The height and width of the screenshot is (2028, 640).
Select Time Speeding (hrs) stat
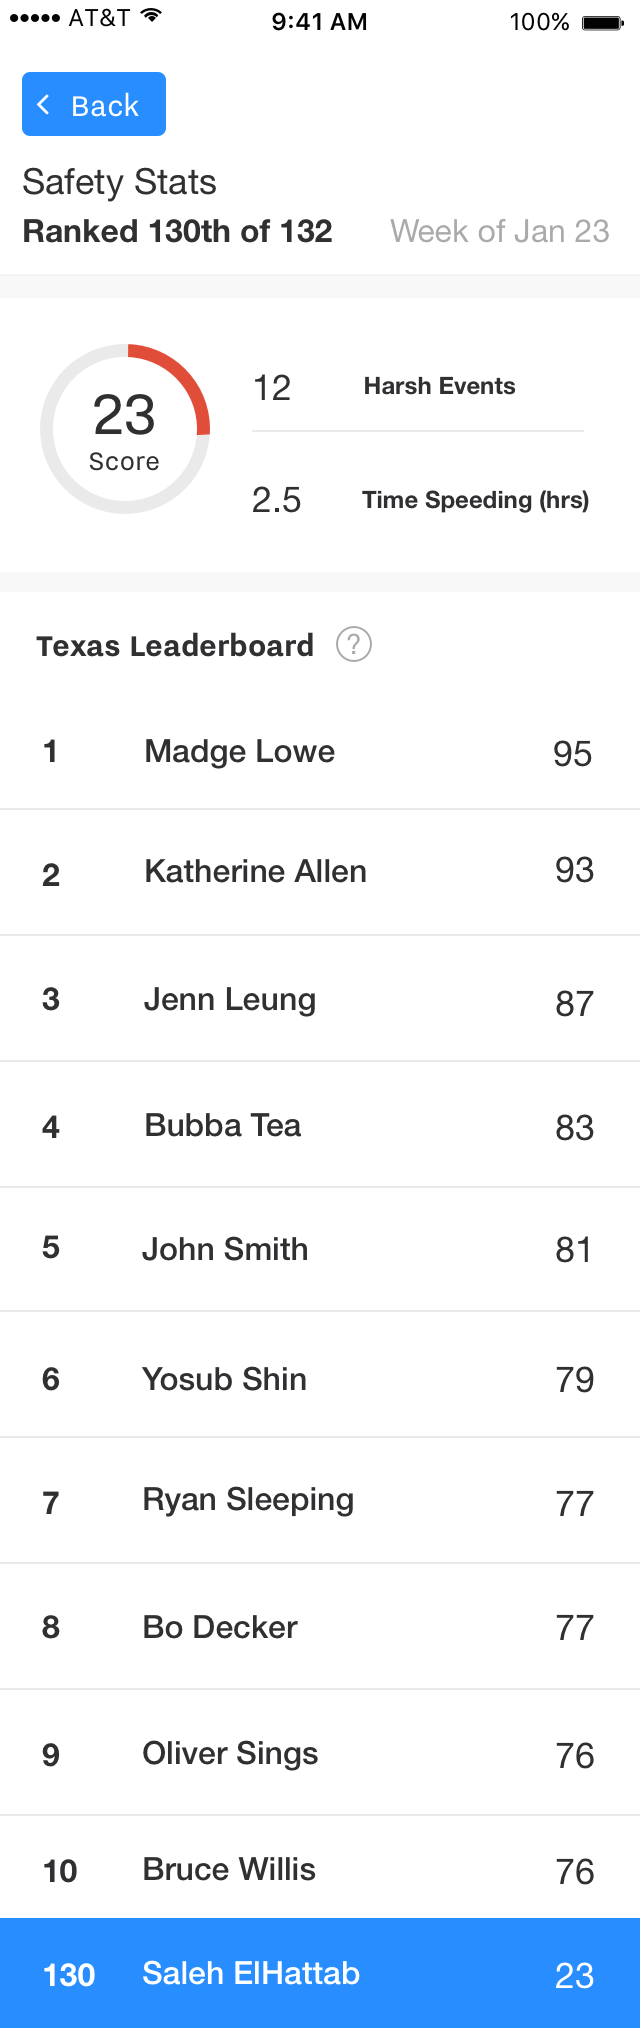(x=420, y=500)
